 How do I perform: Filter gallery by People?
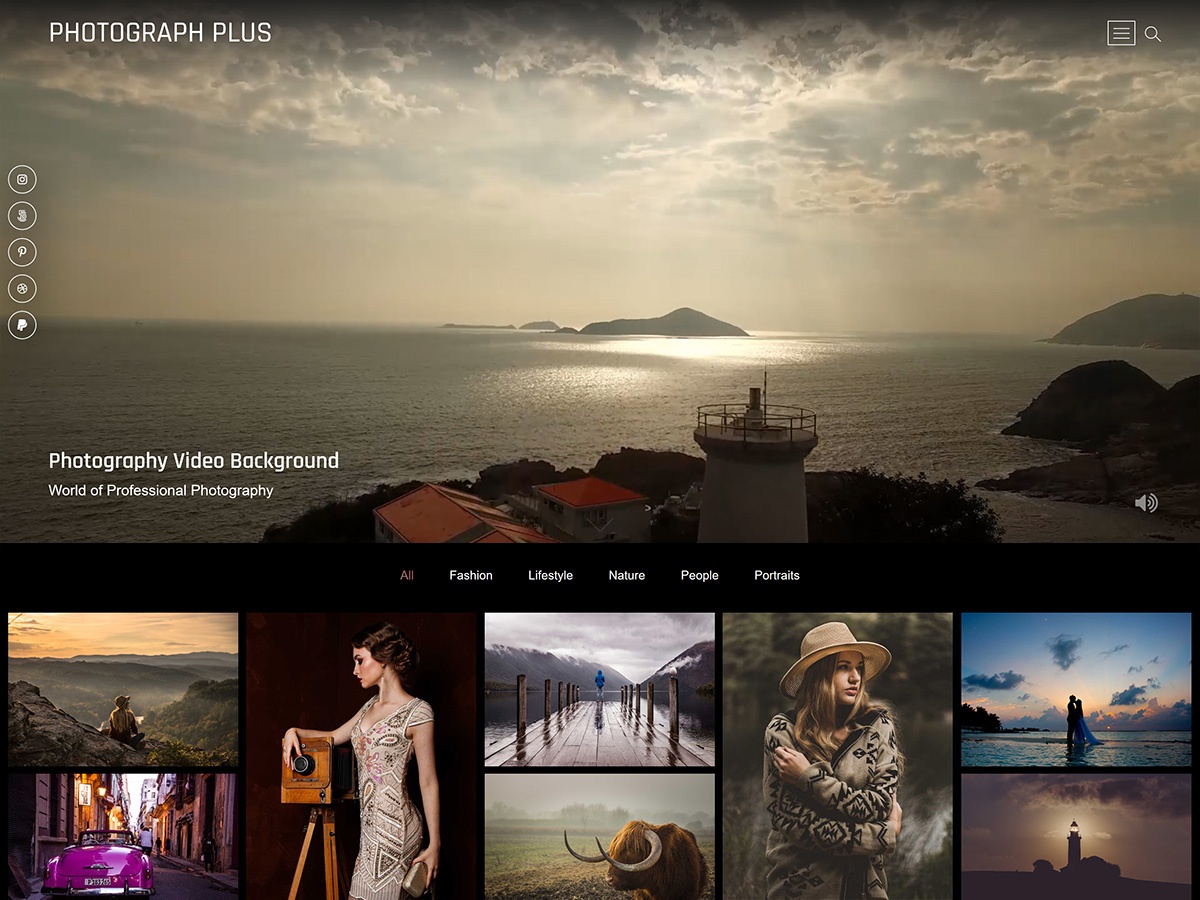(x=700, y=576)
